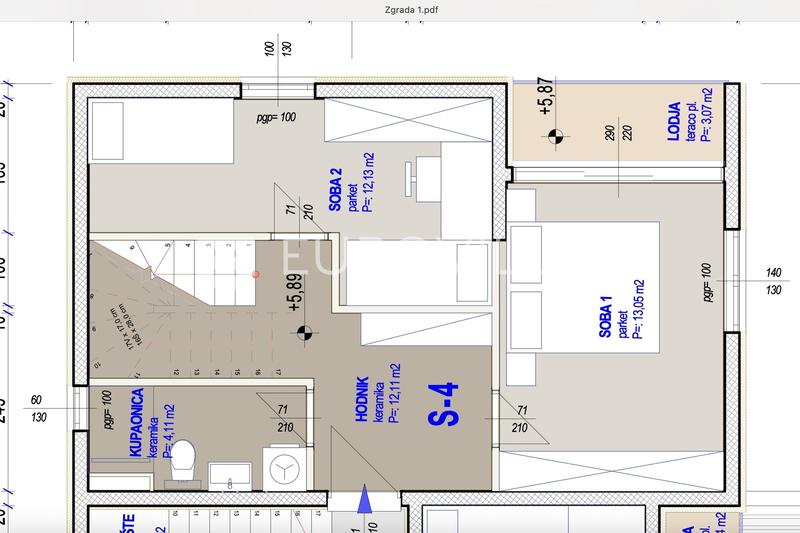This screenshot has height=533, width=800.
Task: Click the level marker symbol near +5,87
Action: [x=556, y=136]
